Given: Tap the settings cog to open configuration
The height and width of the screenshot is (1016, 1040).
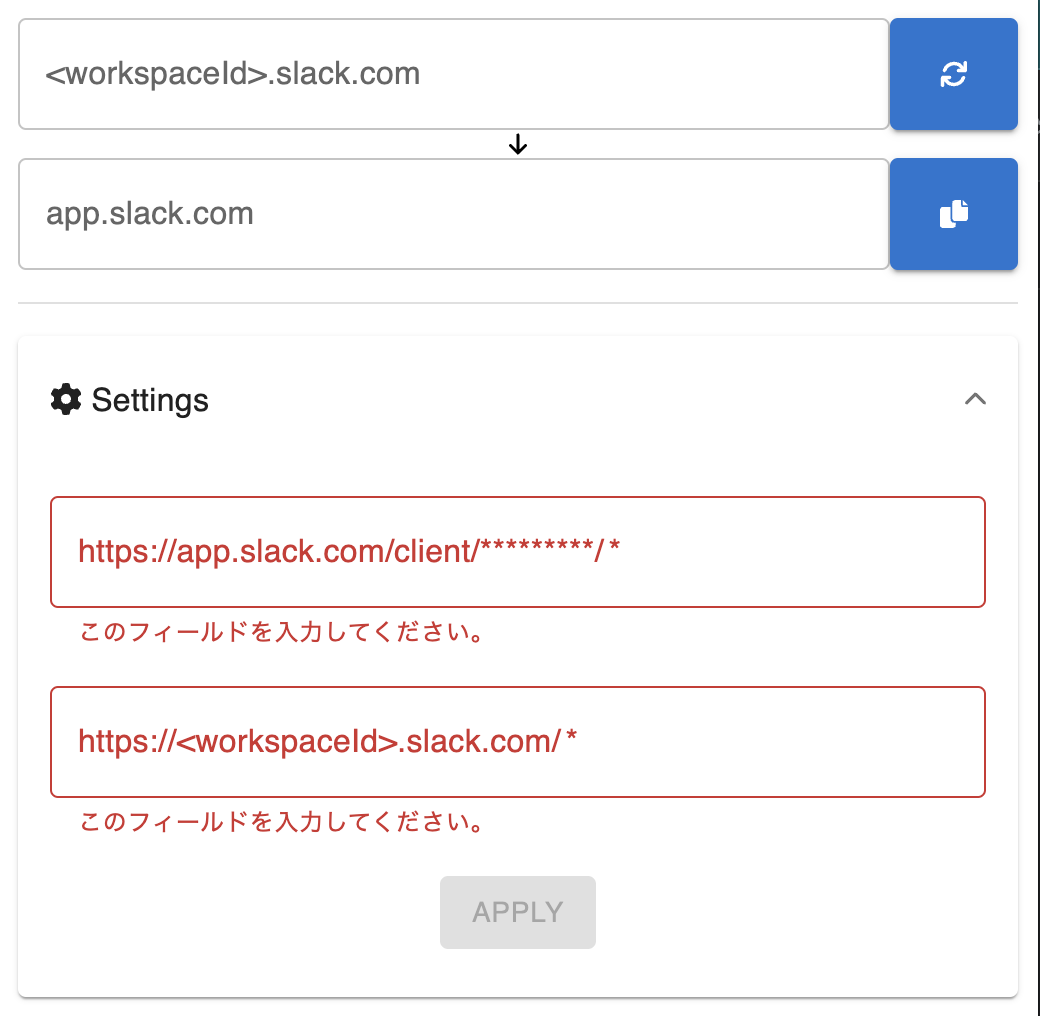Looking at the screenshot, I should pyautogui.click(x=65, y=399).
